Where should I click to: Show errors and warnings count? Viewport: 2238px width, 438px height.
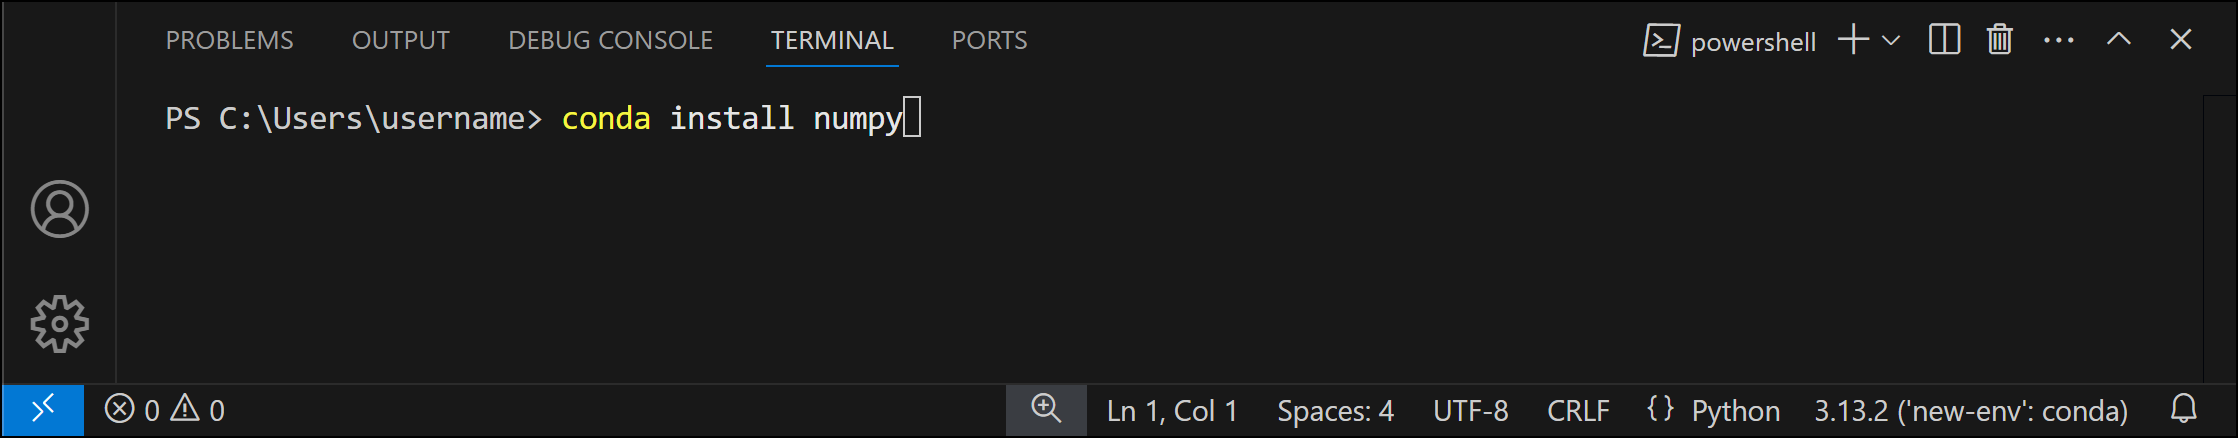[165, 410]
